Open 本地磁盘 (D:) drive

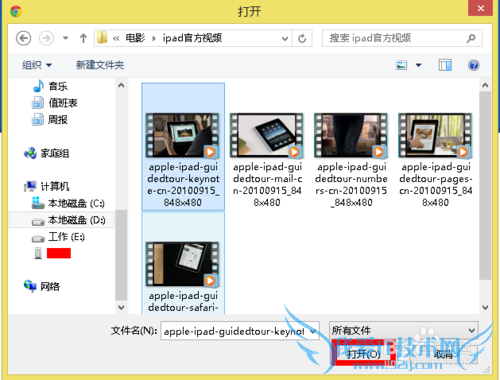pos(68,220)
